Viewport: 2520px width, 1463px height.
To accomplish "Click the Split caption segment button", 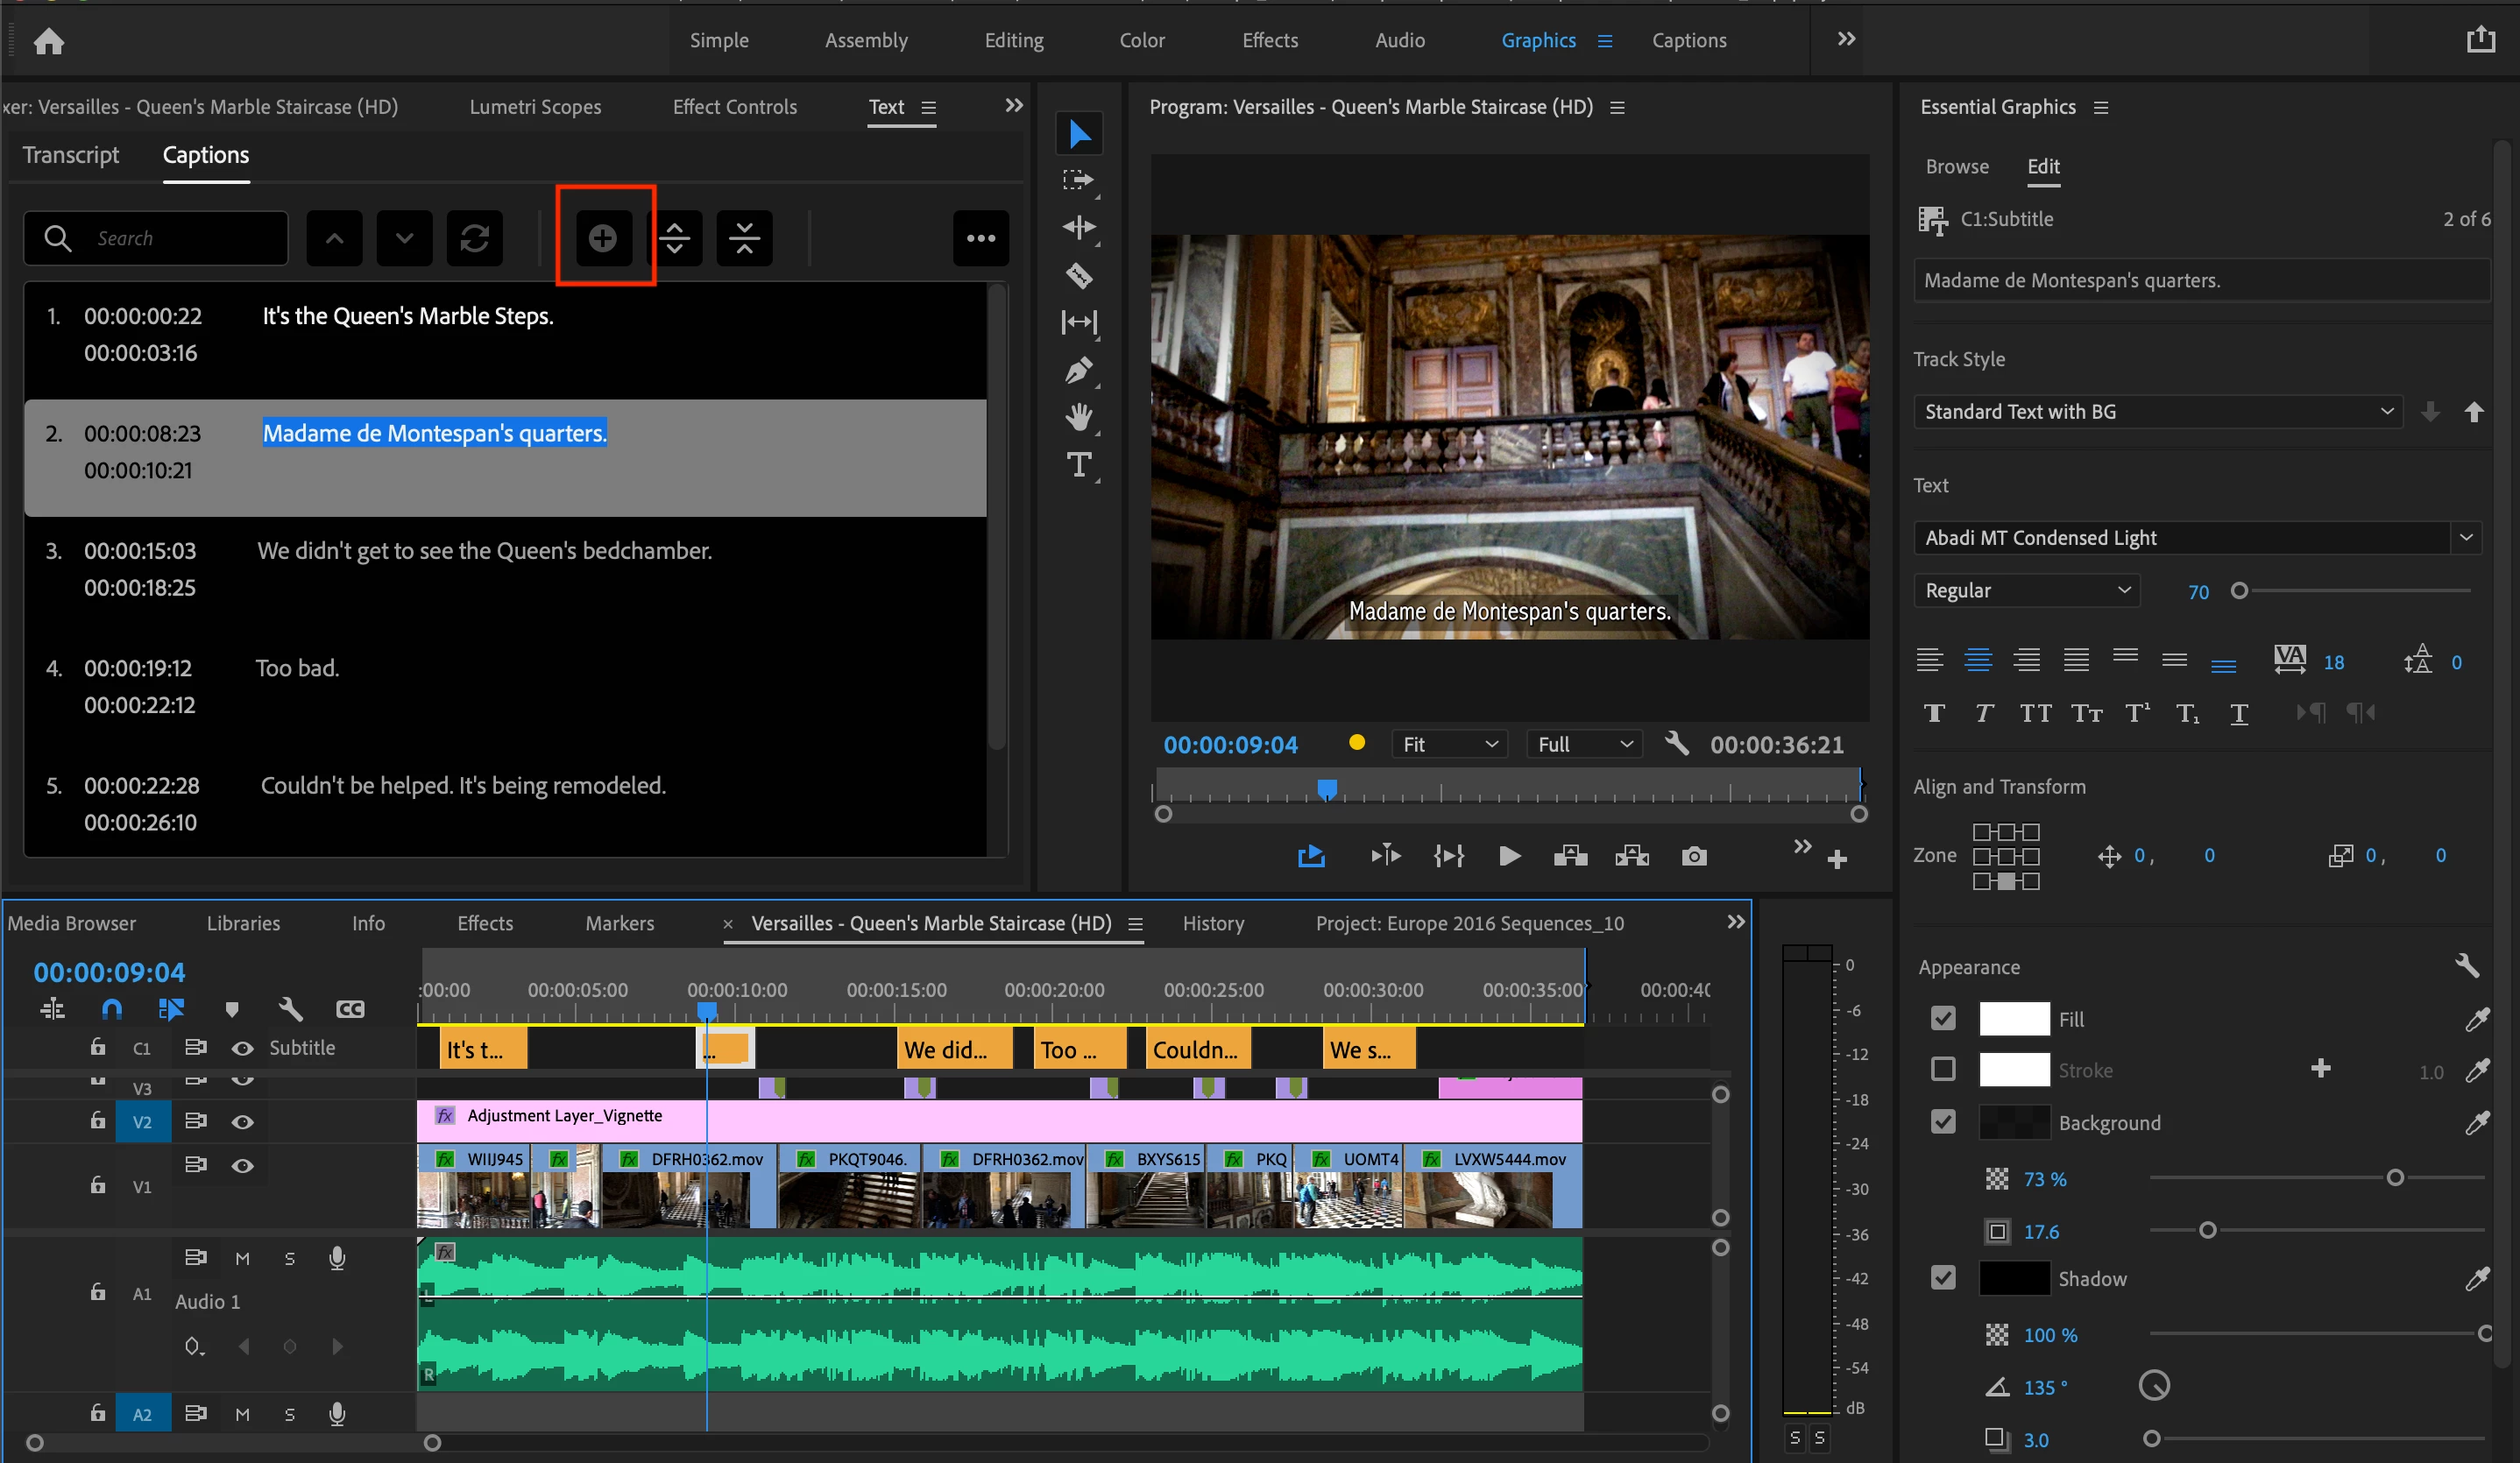I will [675, 238].
